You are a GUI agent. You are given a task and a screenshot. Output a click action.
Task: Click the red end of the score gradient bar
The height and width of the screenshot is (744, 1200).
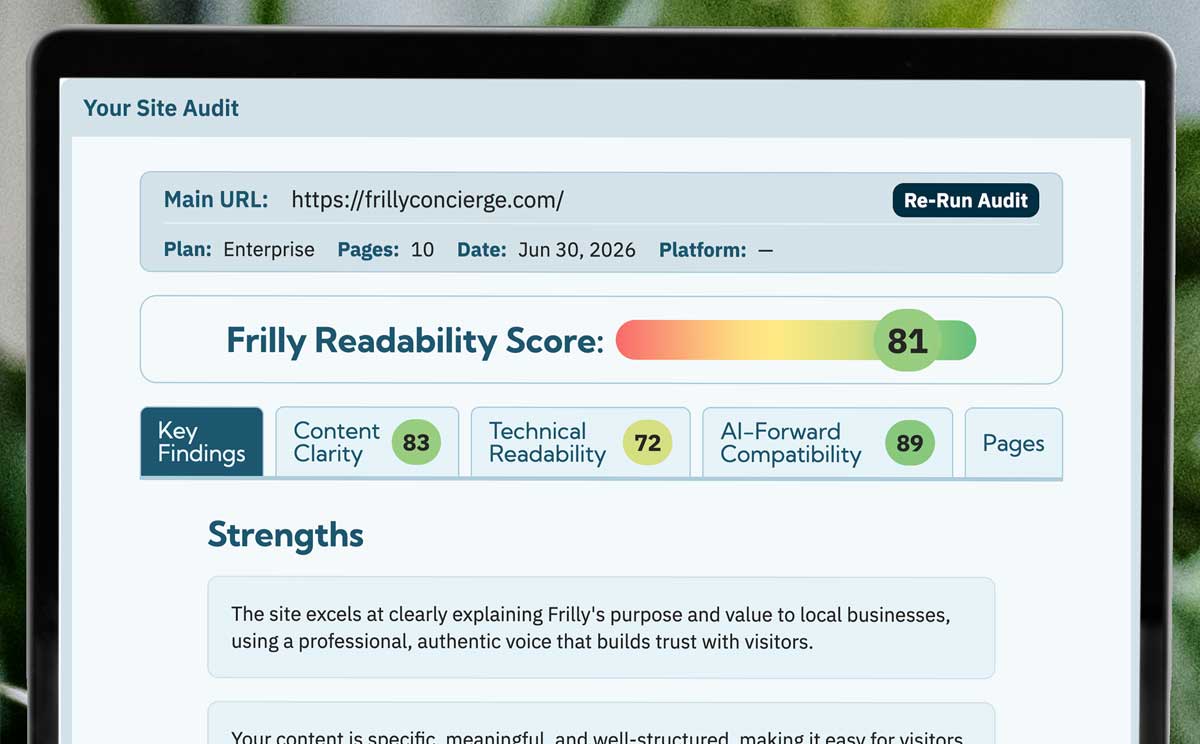pyautogui.click(x=632, y=340)
